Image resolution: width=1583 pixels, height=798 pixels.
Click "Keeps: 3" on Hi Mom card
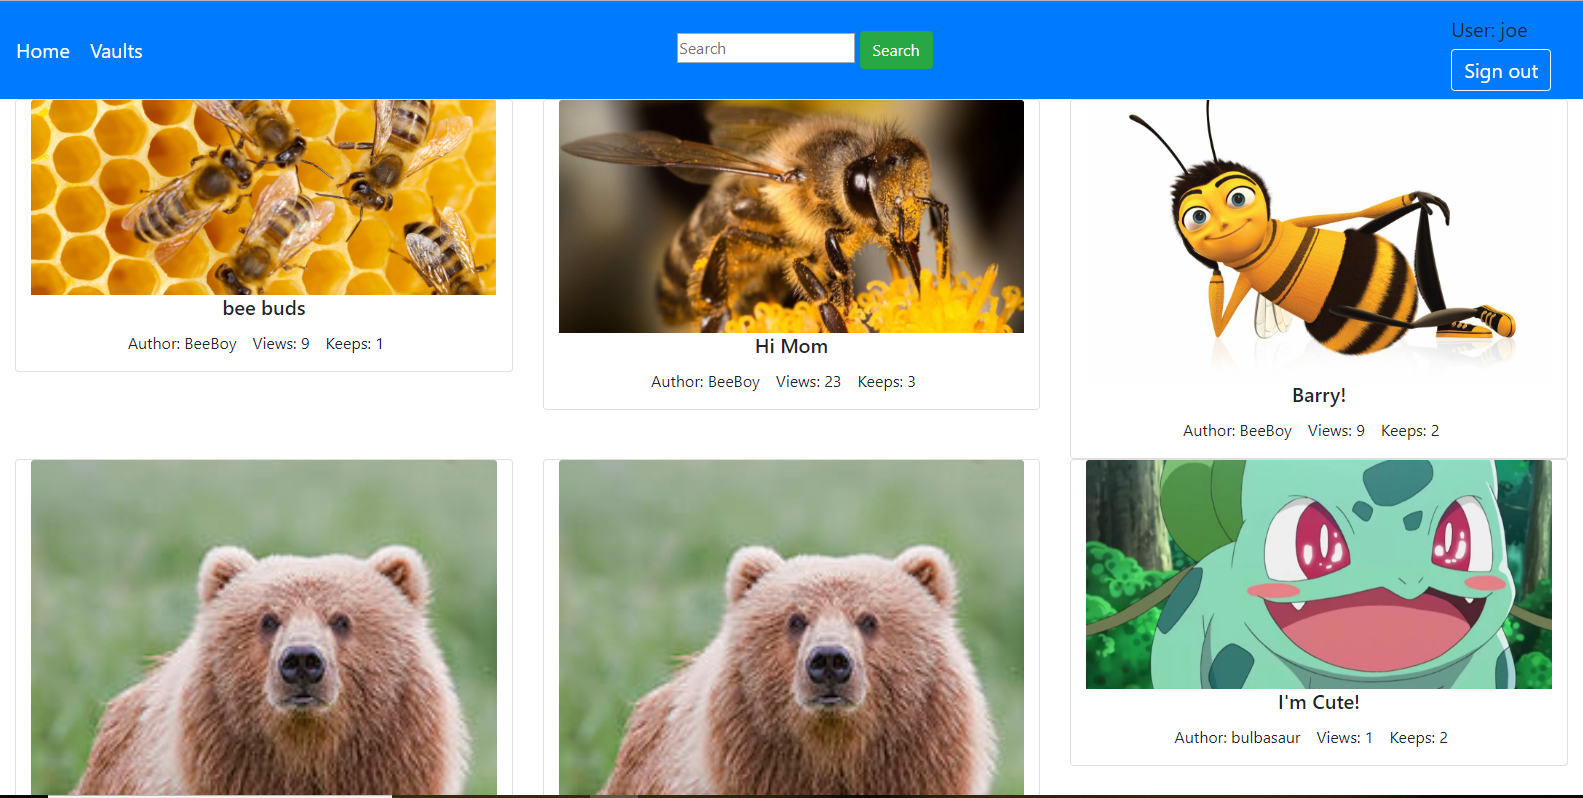(x=886, y=382)
